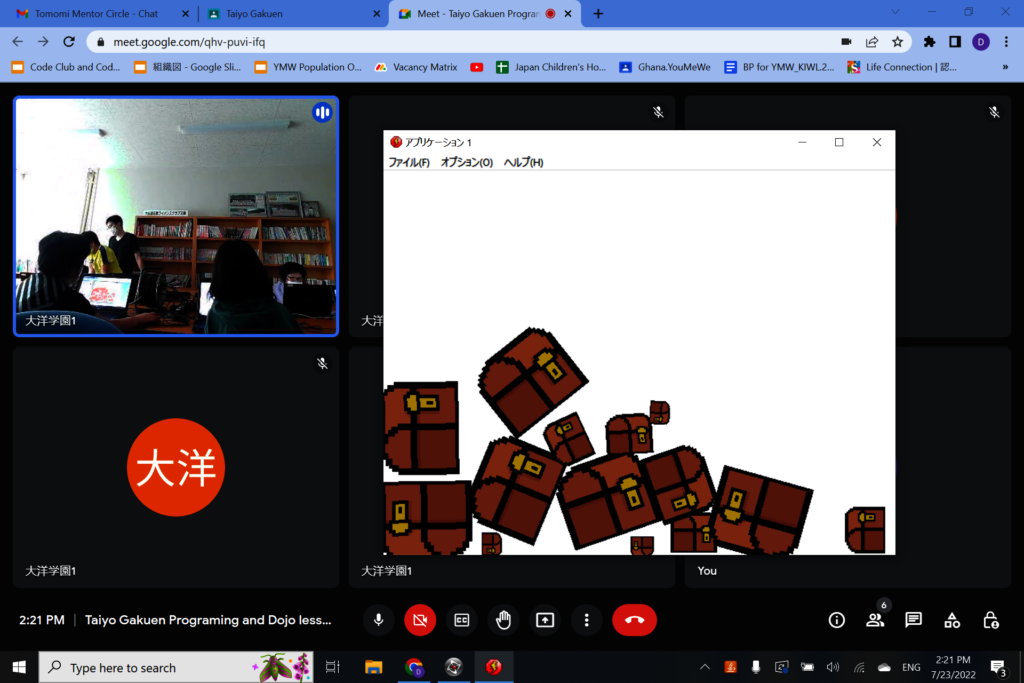Open the volume control in system tray
Image resolution: width=1024 pixels, height=683 pixels.
point(833,667)
